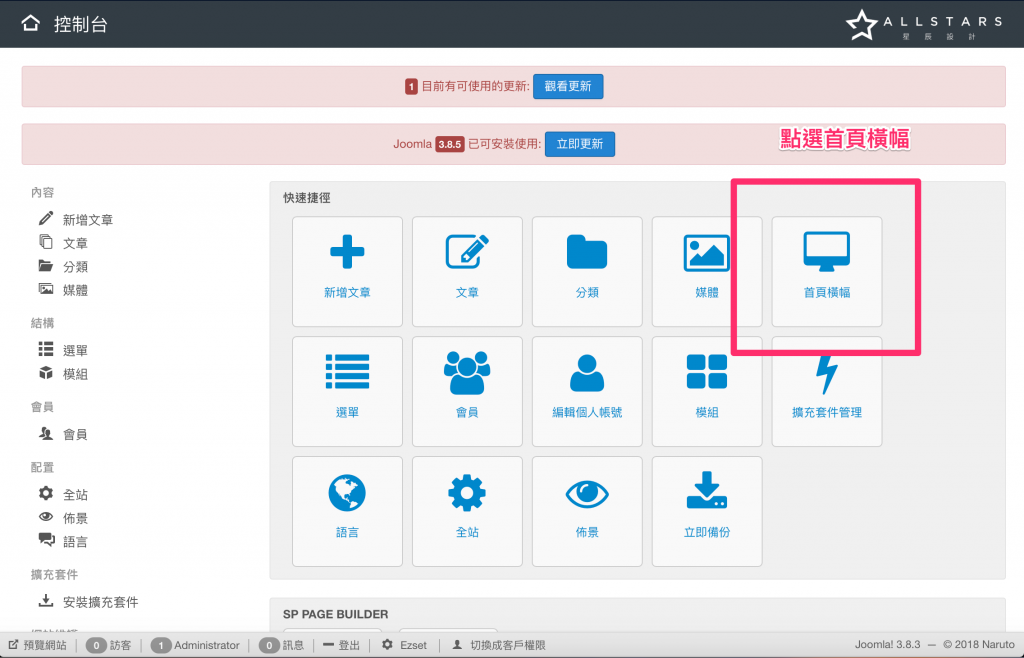
Task: Click the 預覽網站 link in status bar
Action: [44, 645]
